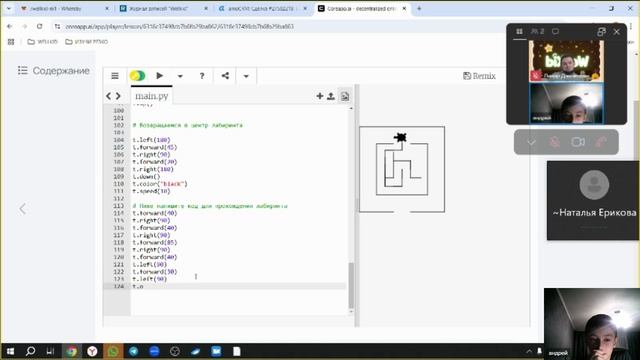Open the bookmarks apps grid icon
Screen dimensions: 640x360
pyautogui.click(x=11, y=42)
